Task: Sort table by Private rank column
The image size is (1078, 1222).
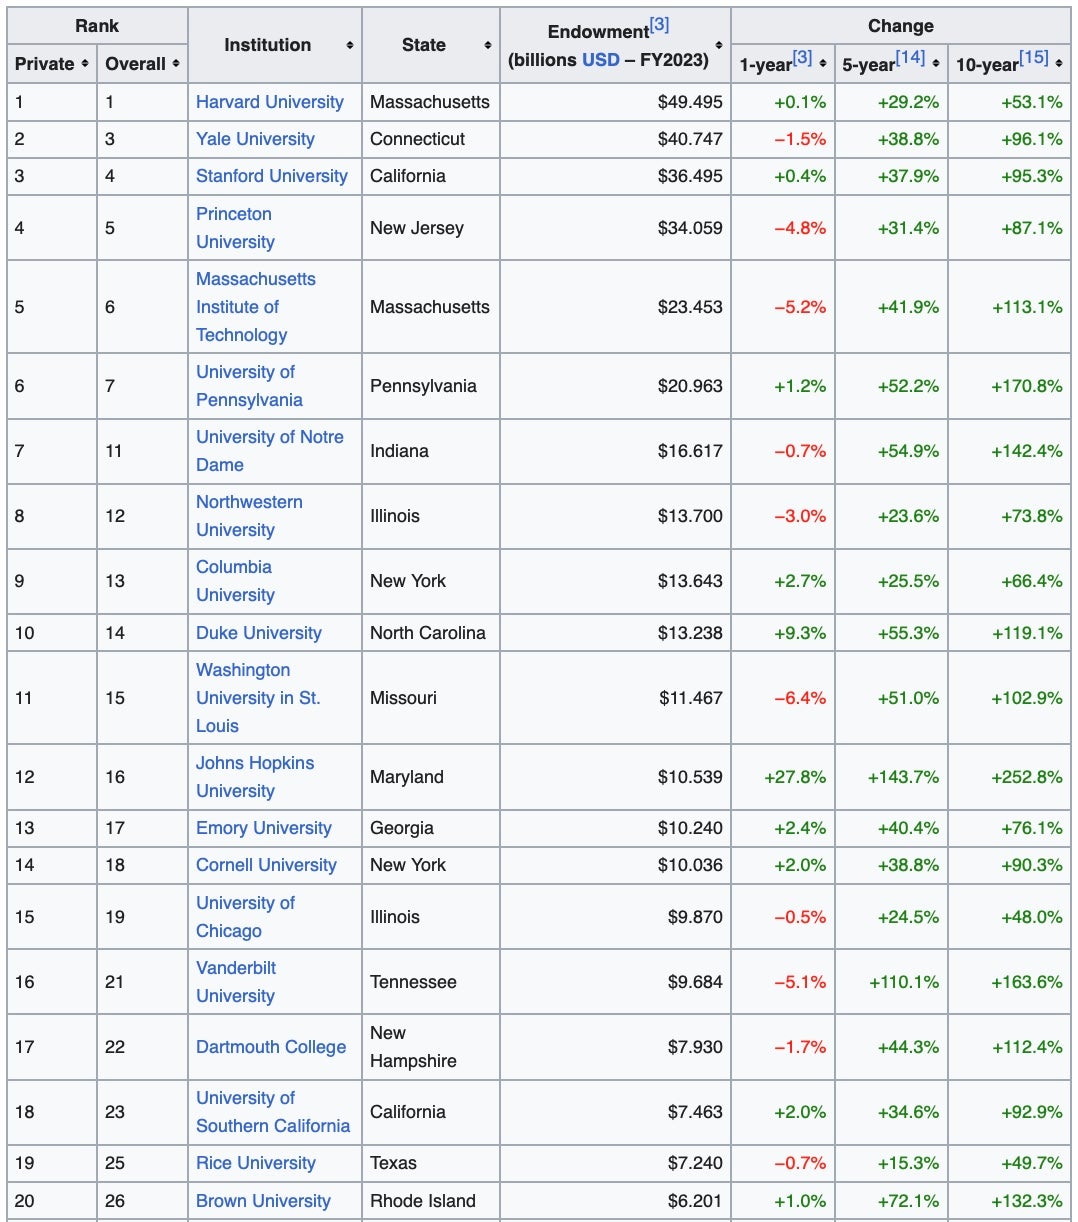Action: [85, 64]
